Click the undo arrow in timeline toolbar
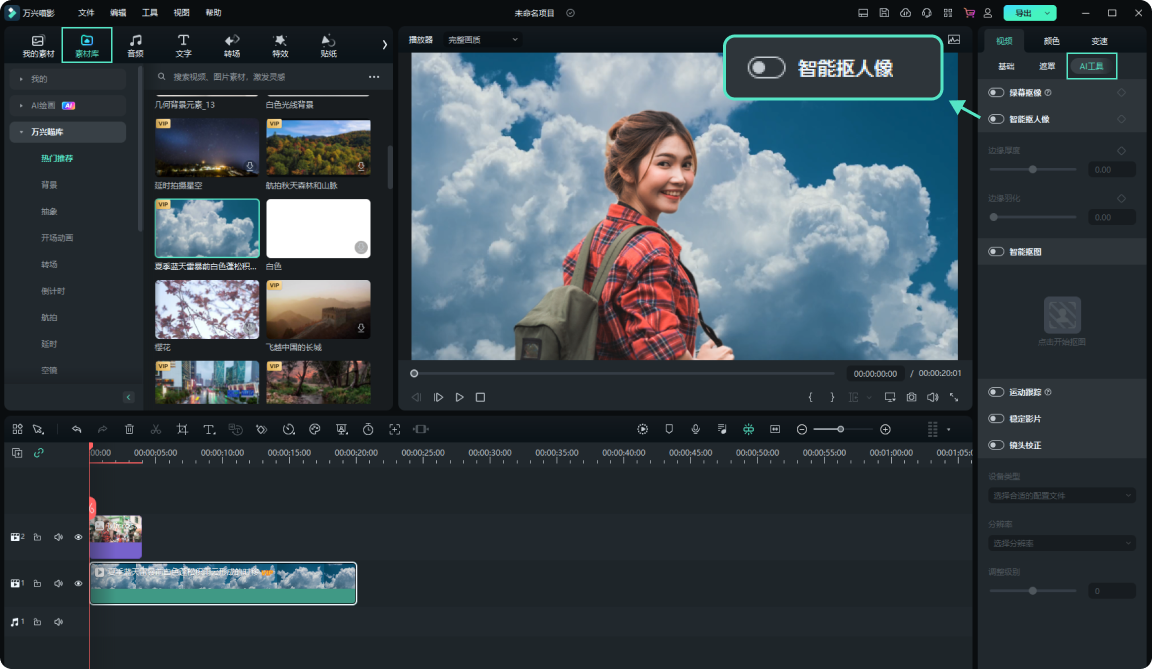 point(76,429)
